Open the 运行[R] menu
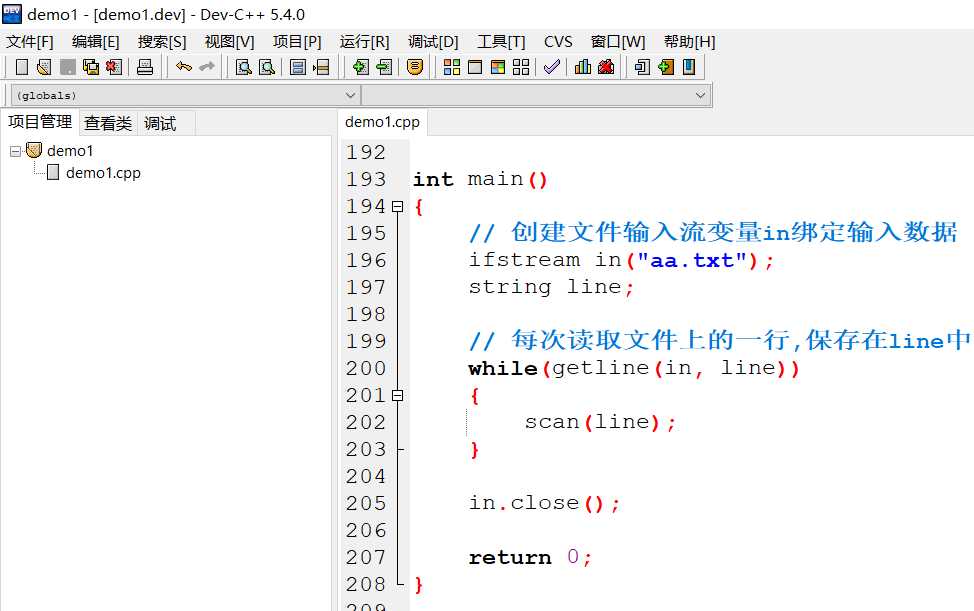The height and width of the screenshot is (611, 974). (x=365, y=42)
